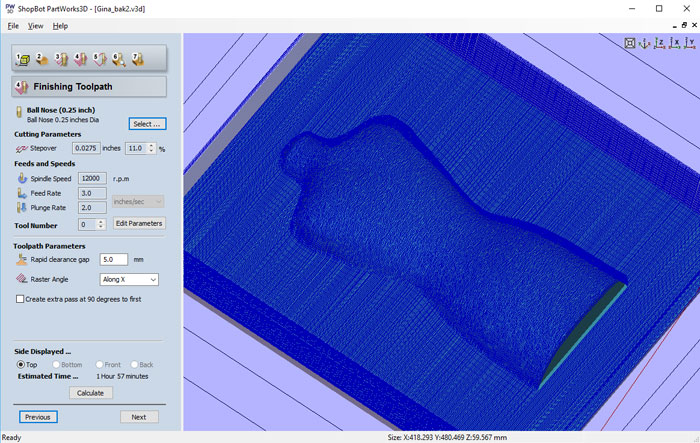Click the Spindle Speed icon
The width and height of the screenshot is (700, 443).
click(22, 178)
